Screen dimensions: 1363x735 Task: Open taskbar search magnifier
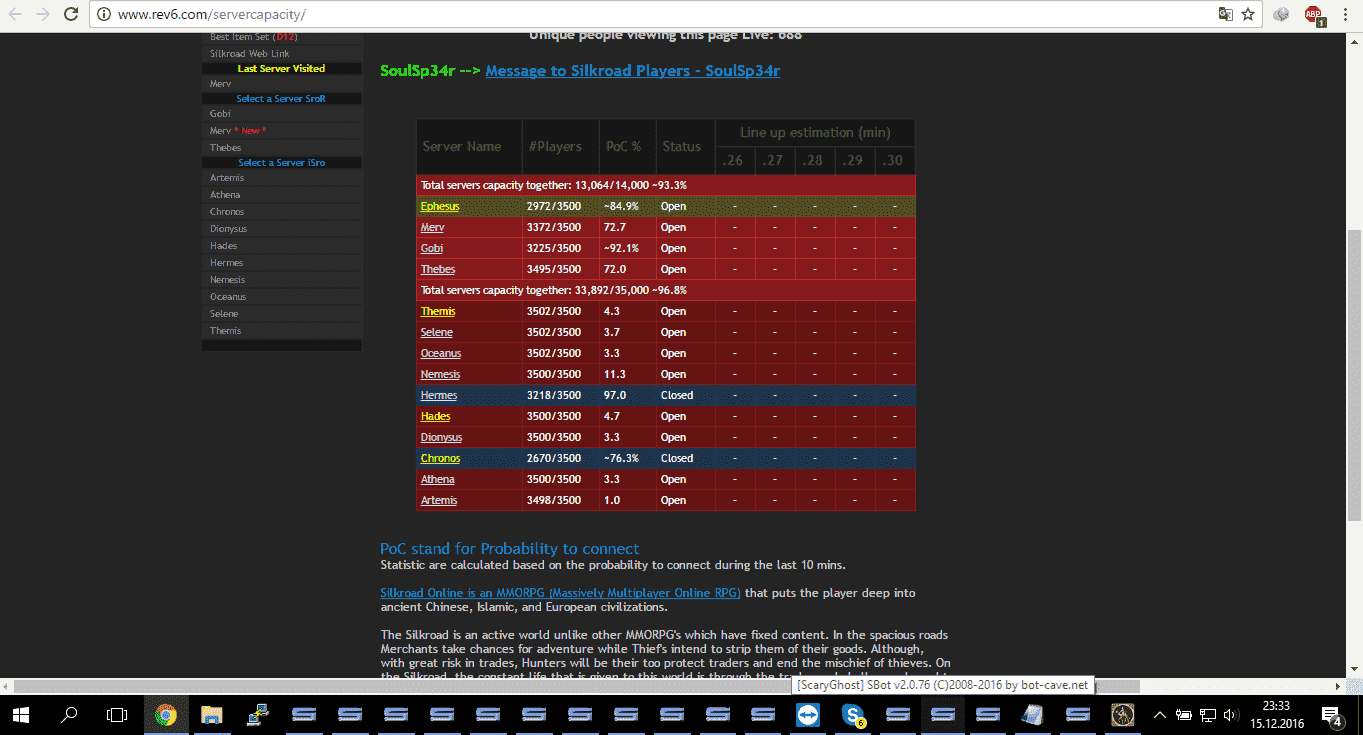click(70, 716)
